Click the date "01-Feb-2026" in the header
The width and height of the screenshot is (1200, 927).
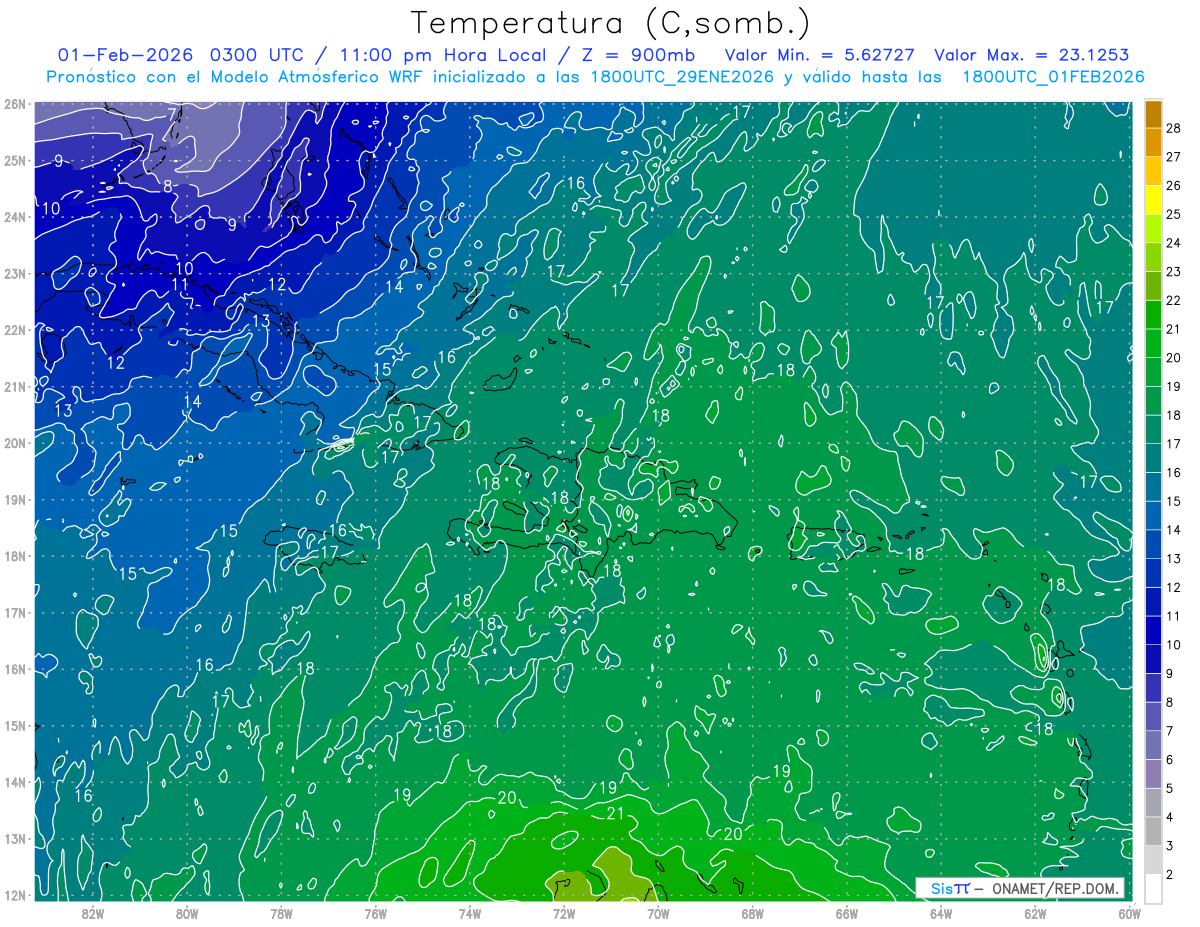pyautogui.click(x=127, y=55)
